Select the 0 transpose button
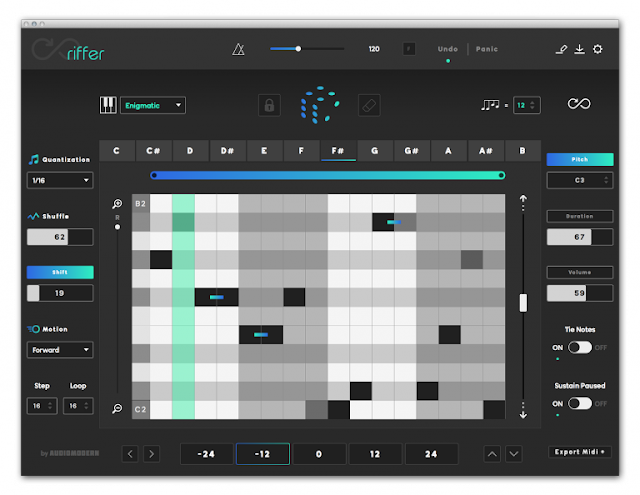This screenshot has width=640, height=495. click(319, 454)
